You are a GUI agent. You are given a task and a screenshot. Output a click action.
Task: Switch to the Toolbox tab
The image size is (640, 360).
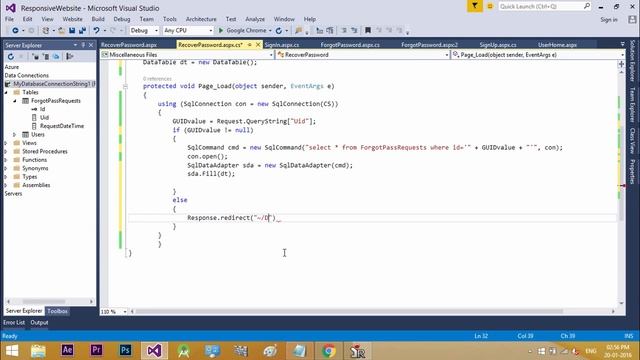[57, 311]
